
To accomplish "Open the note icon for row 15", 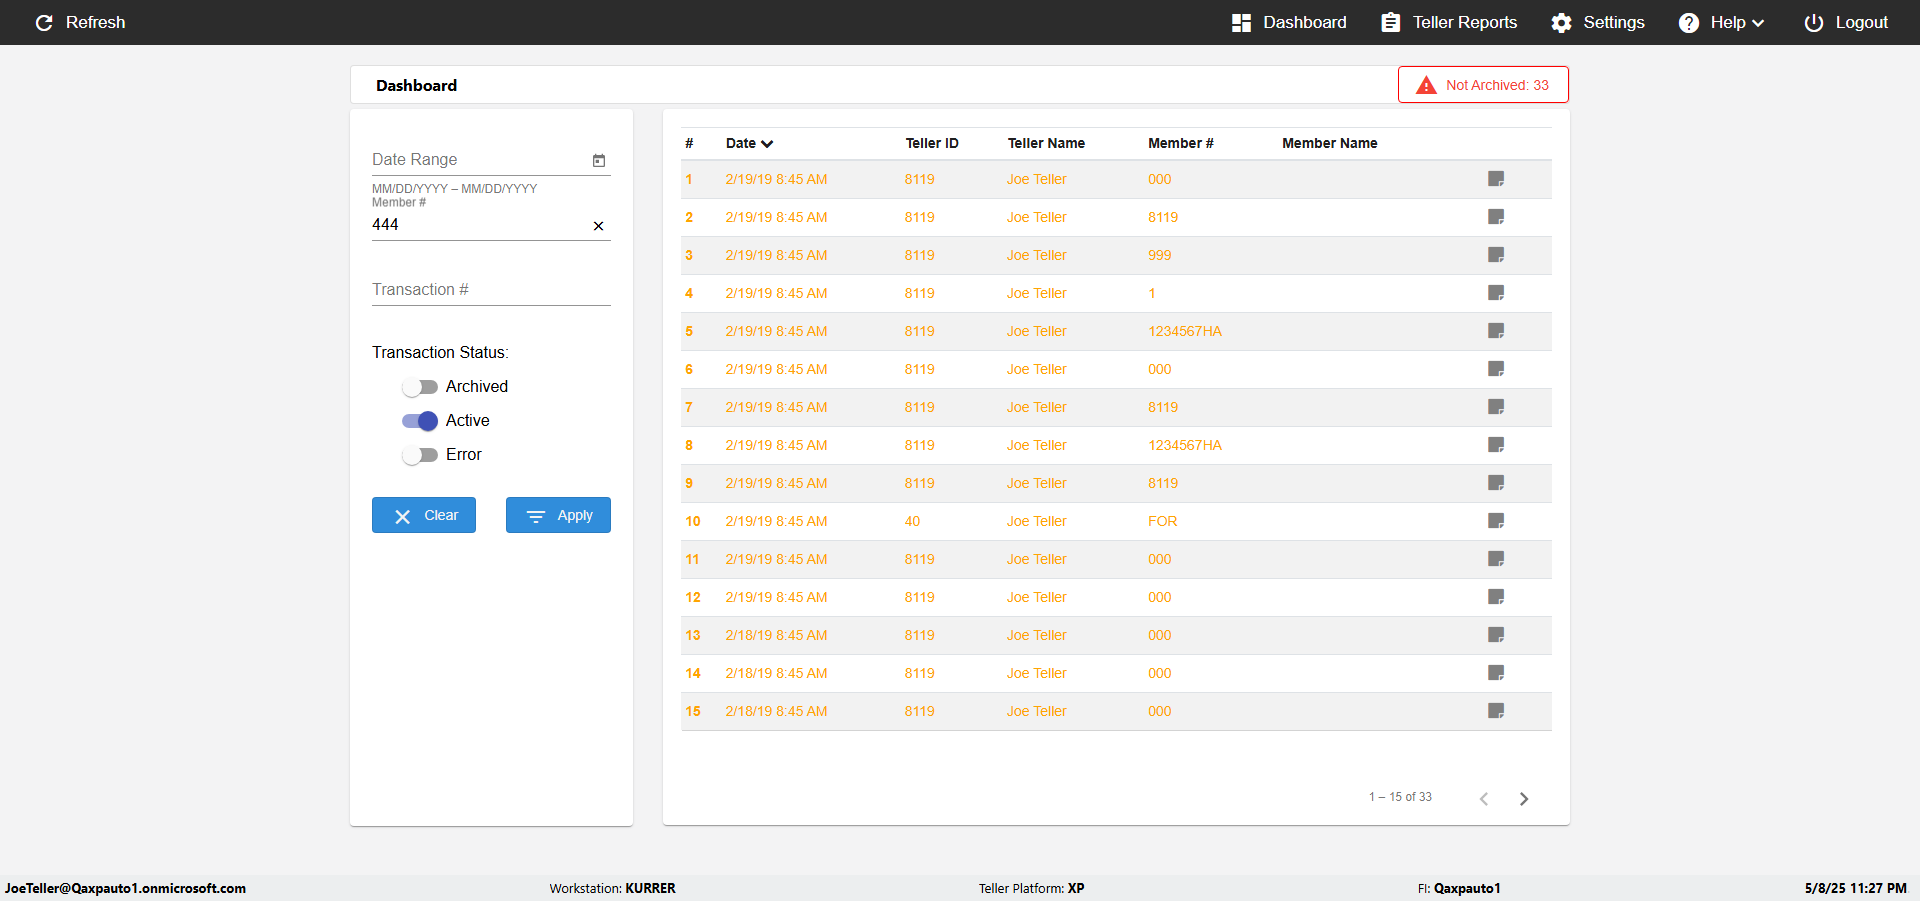I will (x=1496, y=711).
